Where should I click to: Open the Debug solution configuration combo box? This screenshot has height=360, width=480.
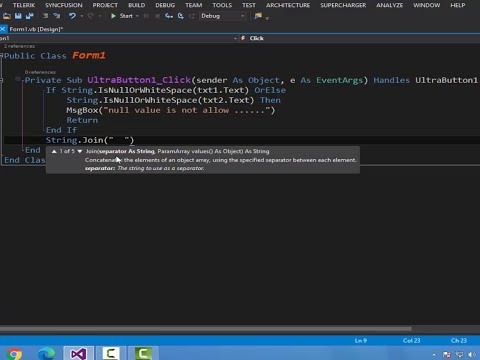tap(223, 16)
